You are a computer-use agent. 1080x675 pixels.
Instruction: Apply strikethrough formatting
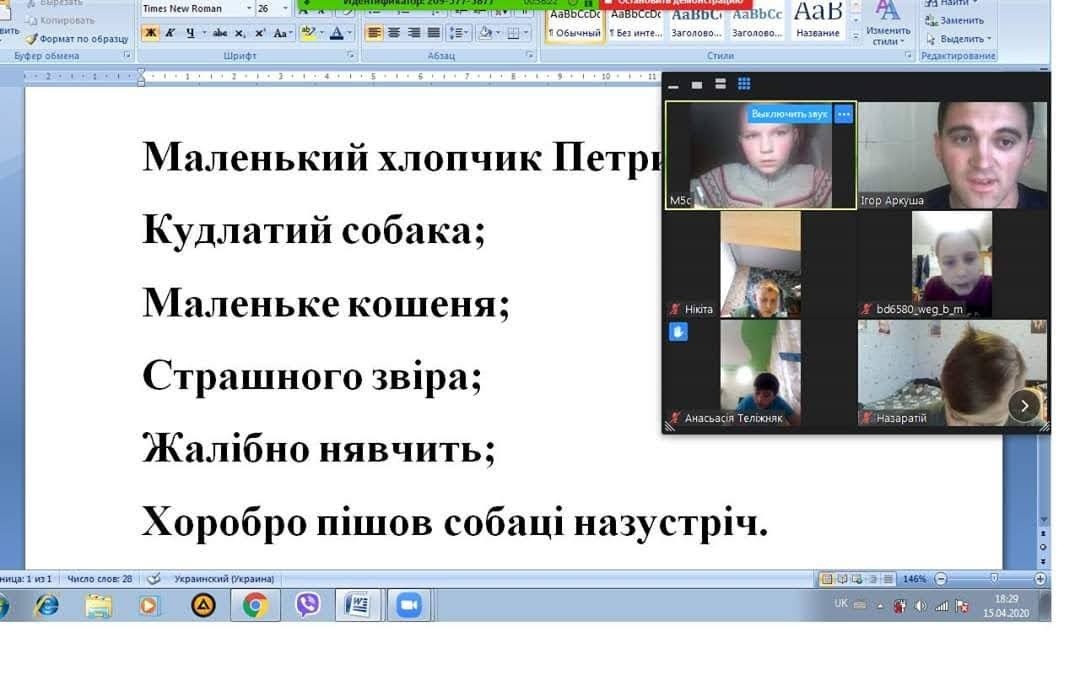point(220,33)
